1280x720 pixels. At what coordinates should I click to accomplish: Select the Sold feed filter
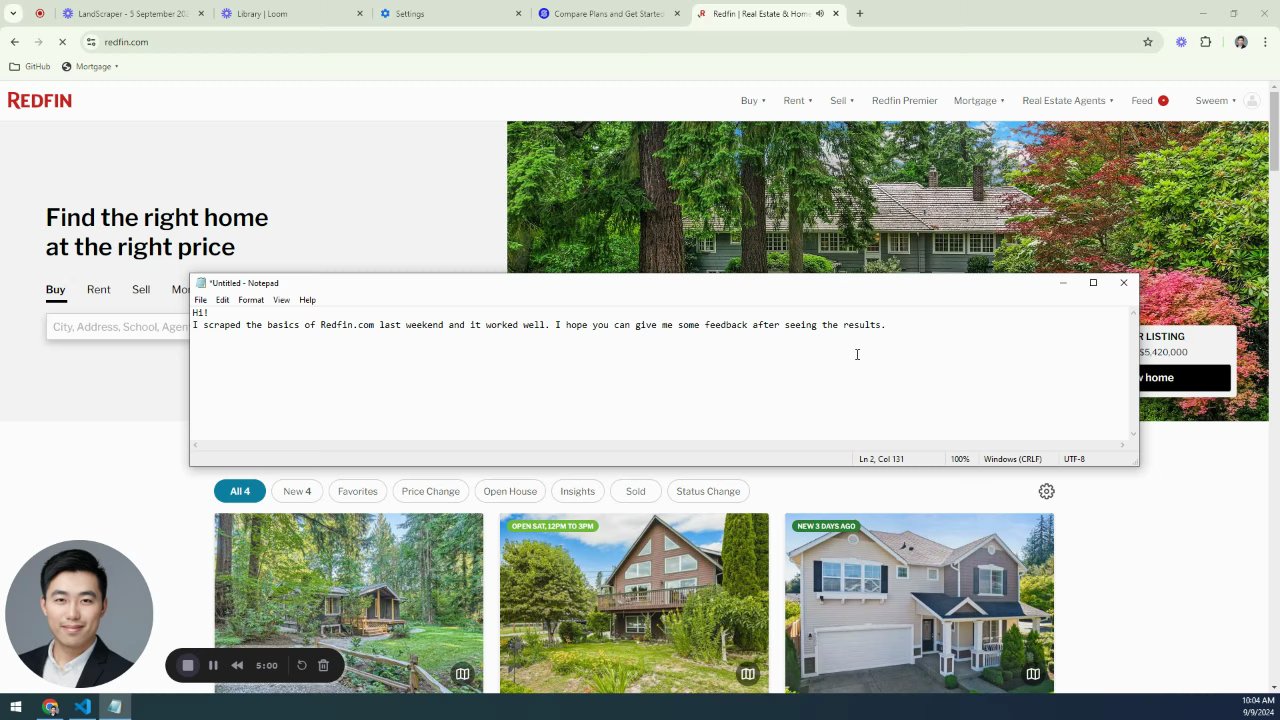coord(635,491)
